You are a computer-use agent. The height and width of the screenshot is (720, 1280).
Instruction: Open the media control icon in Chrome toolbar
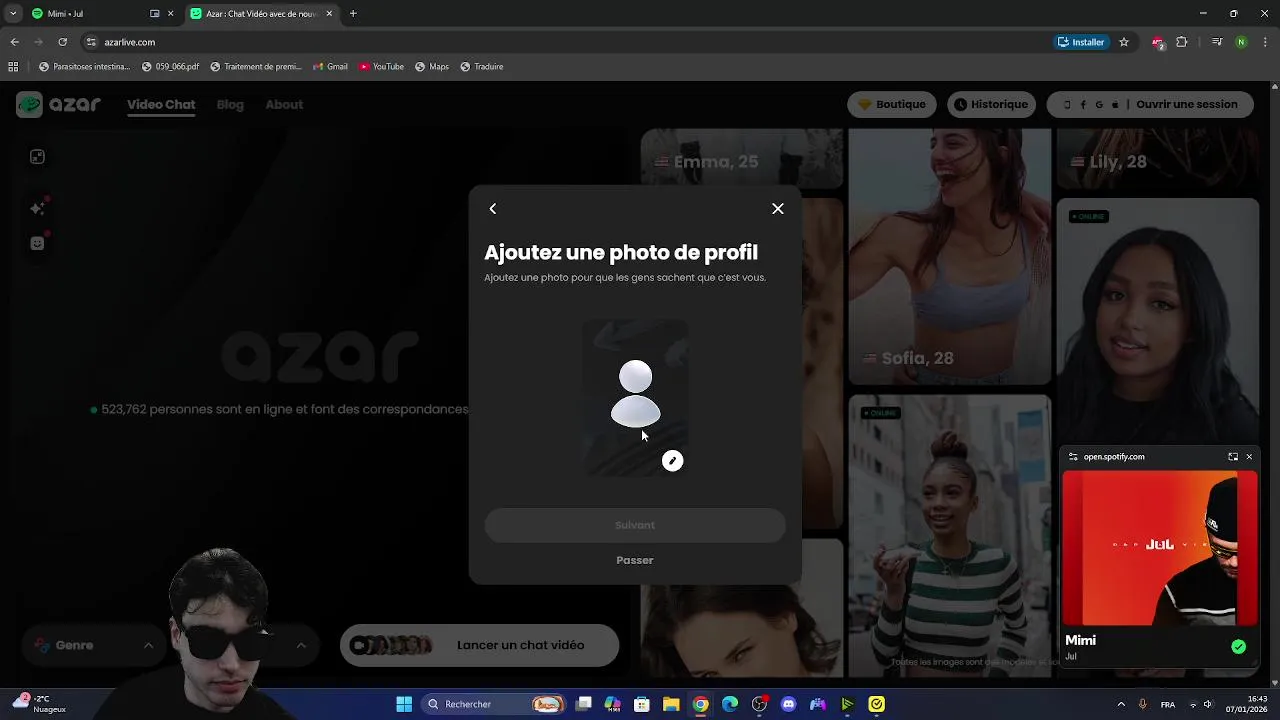pos(1217,42)
